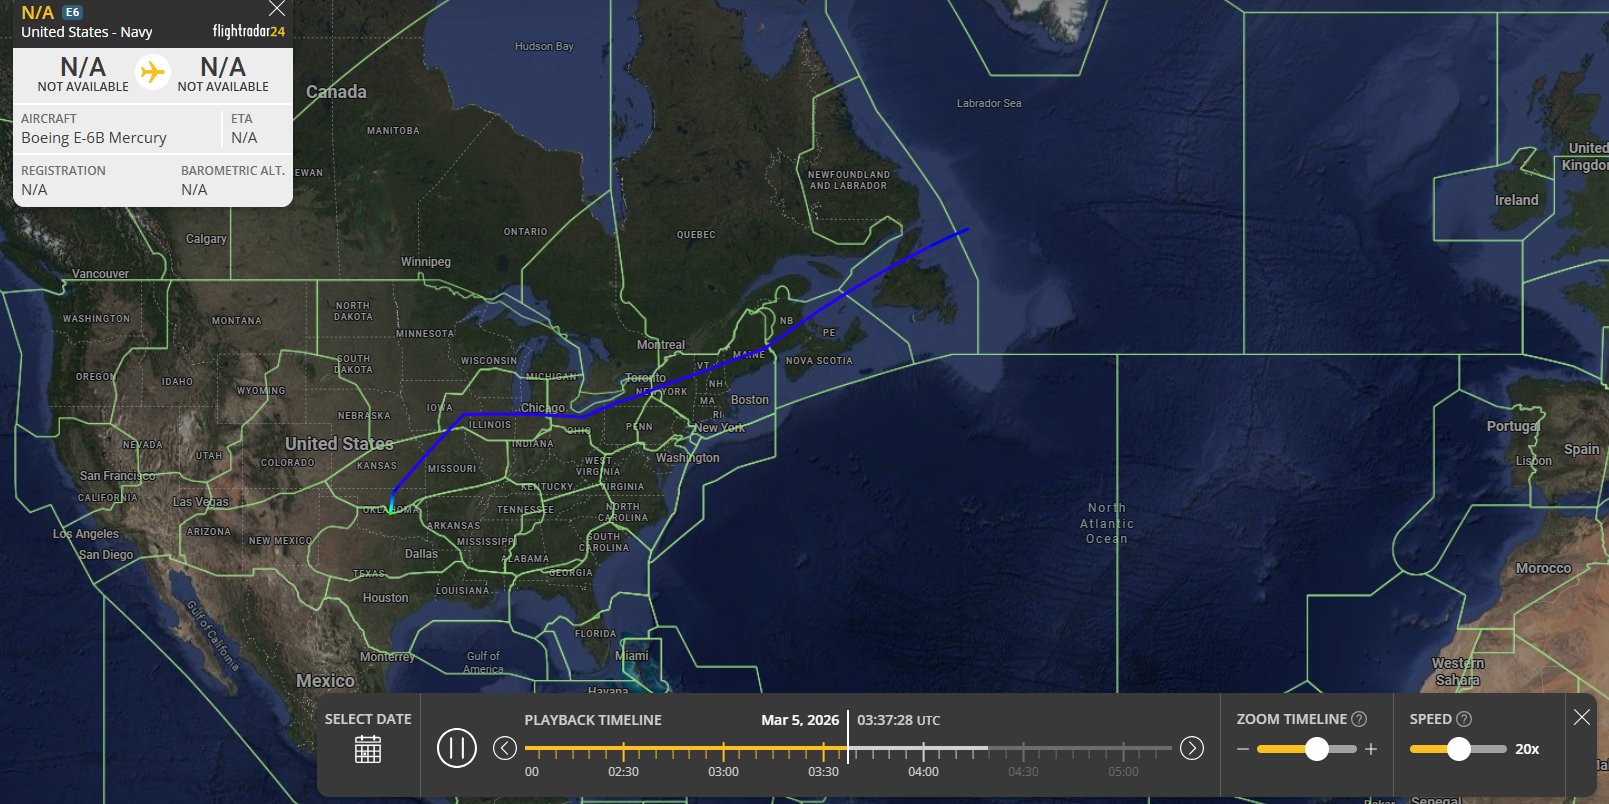This screenshot has width=1609, height=804.
Task: Click the Winnipeg city label on map
Action: tap(426, 262)
